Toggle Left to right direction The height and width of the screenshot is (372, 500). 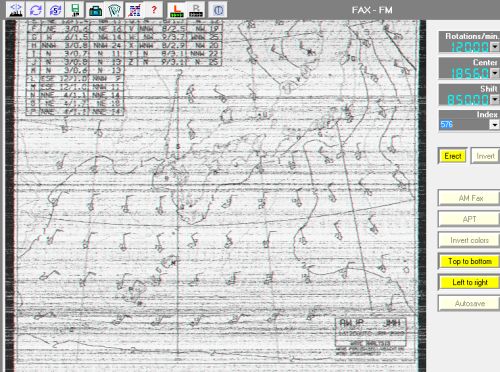coord(469,282)
